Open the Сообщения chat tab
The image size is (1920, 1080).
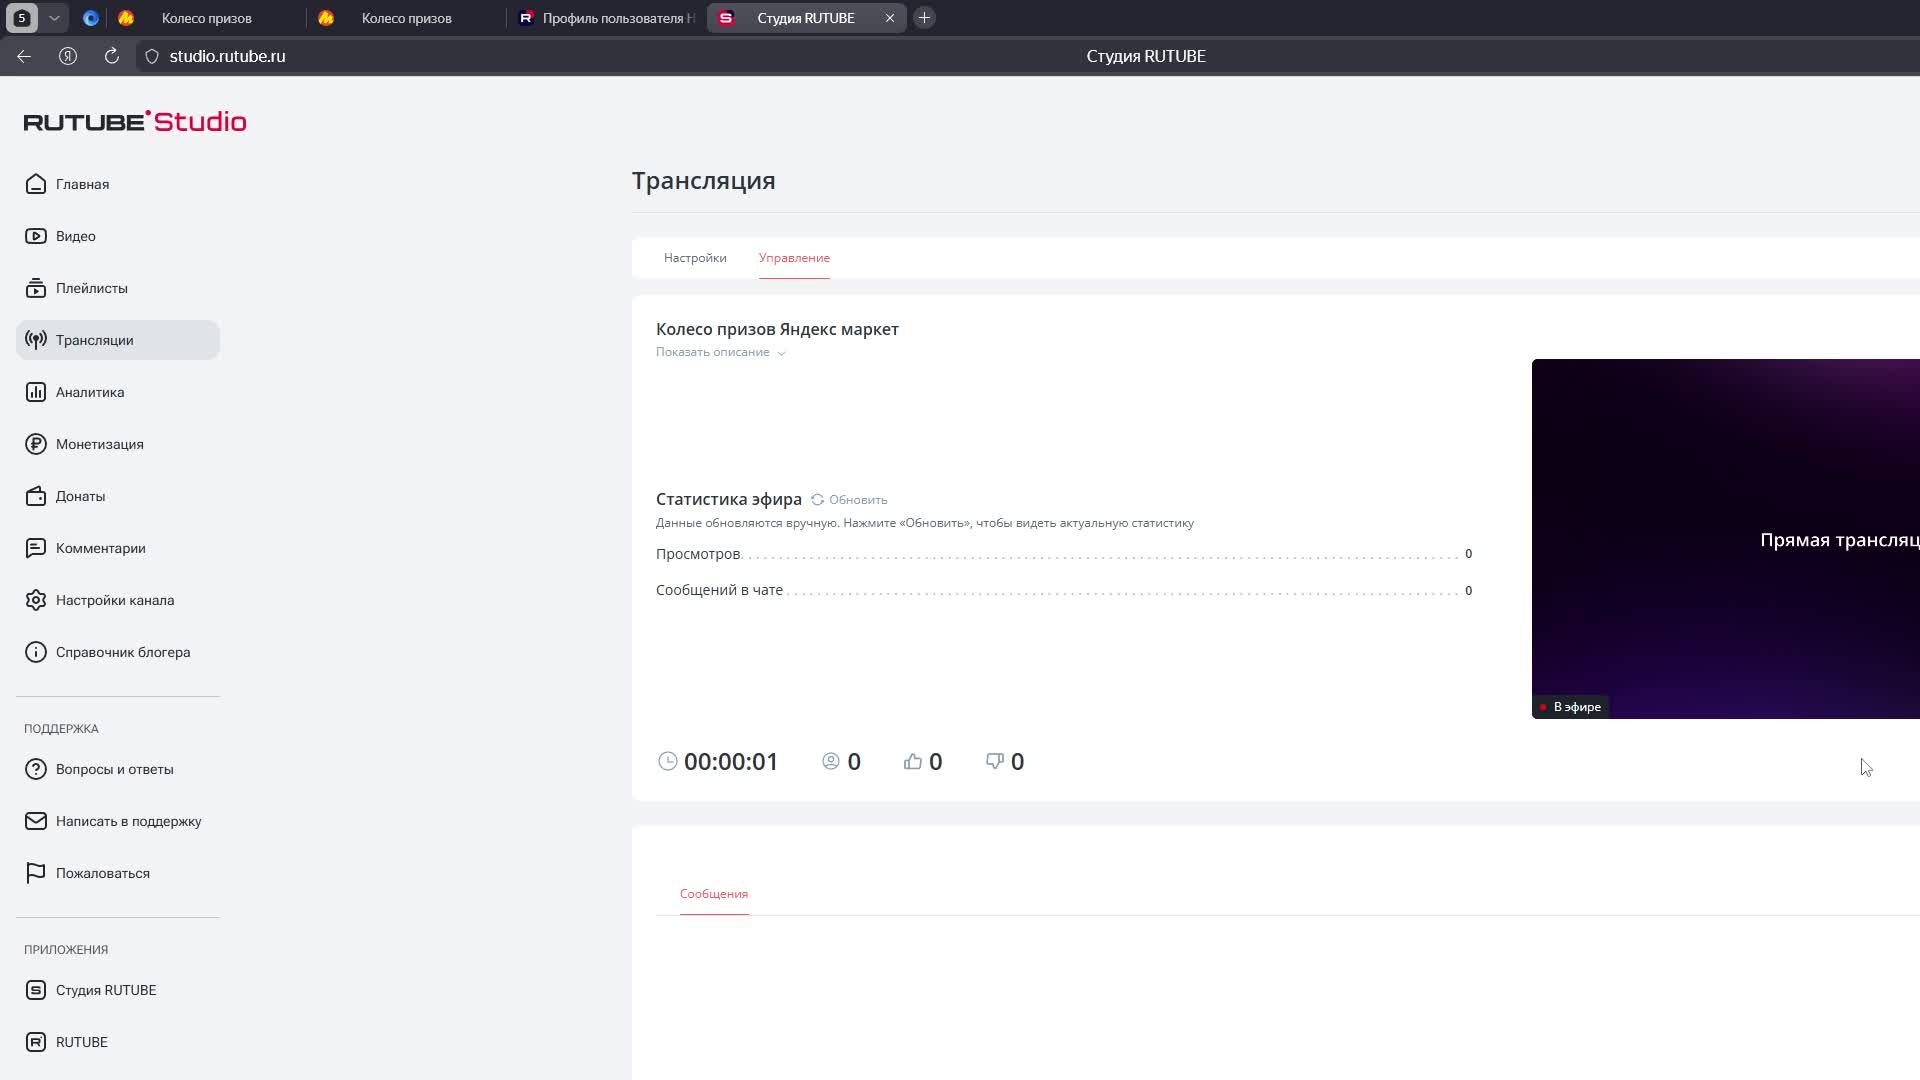tap(713, 894)
